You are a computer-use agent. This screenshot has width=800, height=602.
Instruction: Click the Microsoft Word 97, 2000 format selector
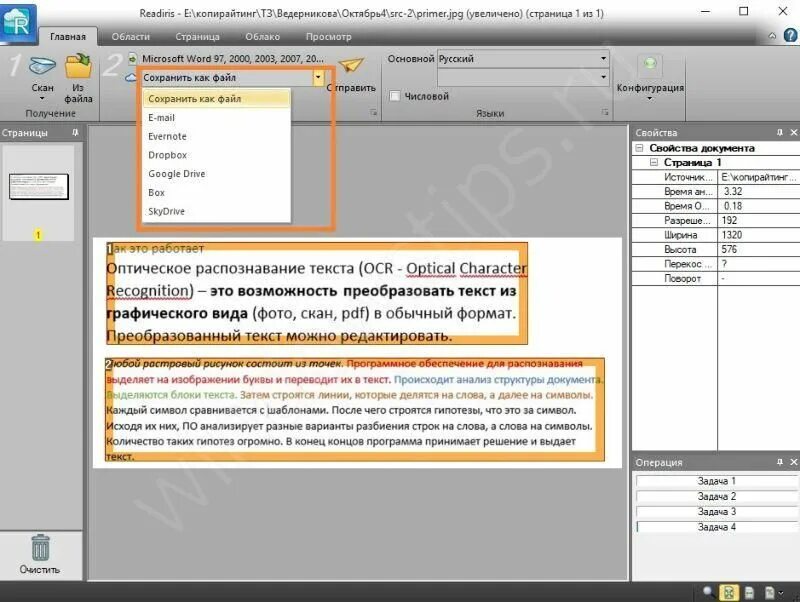tap(233, 59)
